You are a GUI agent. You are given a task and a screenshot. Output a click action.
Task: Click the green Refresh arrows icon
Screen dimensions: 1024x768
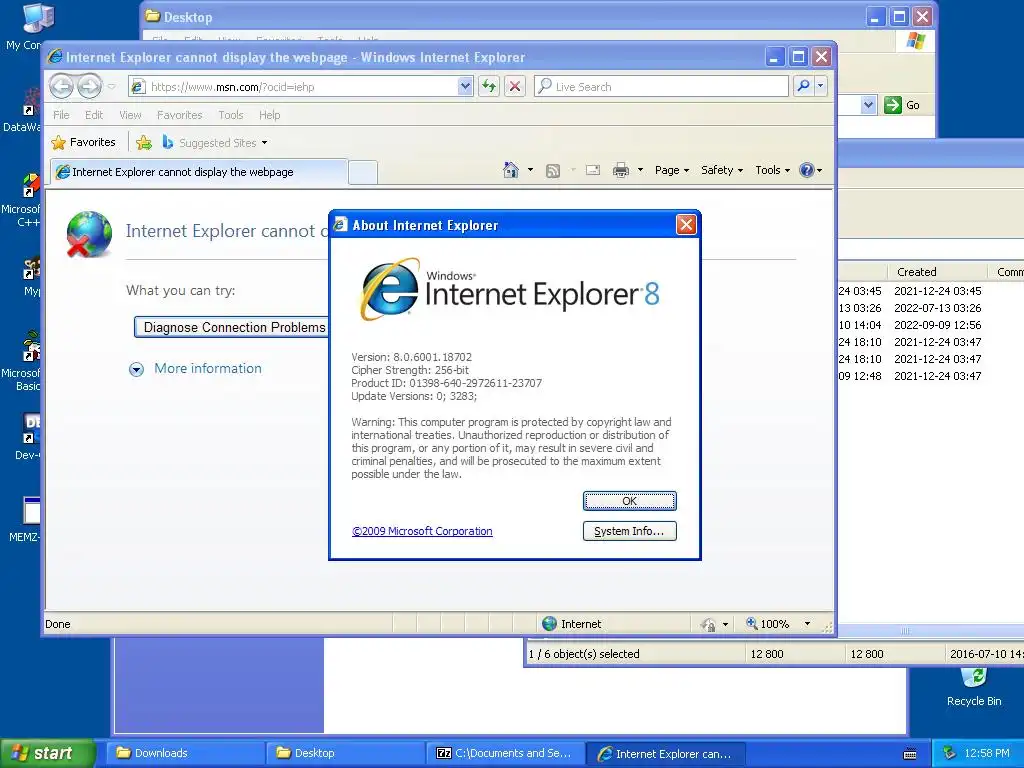point(489,86)
